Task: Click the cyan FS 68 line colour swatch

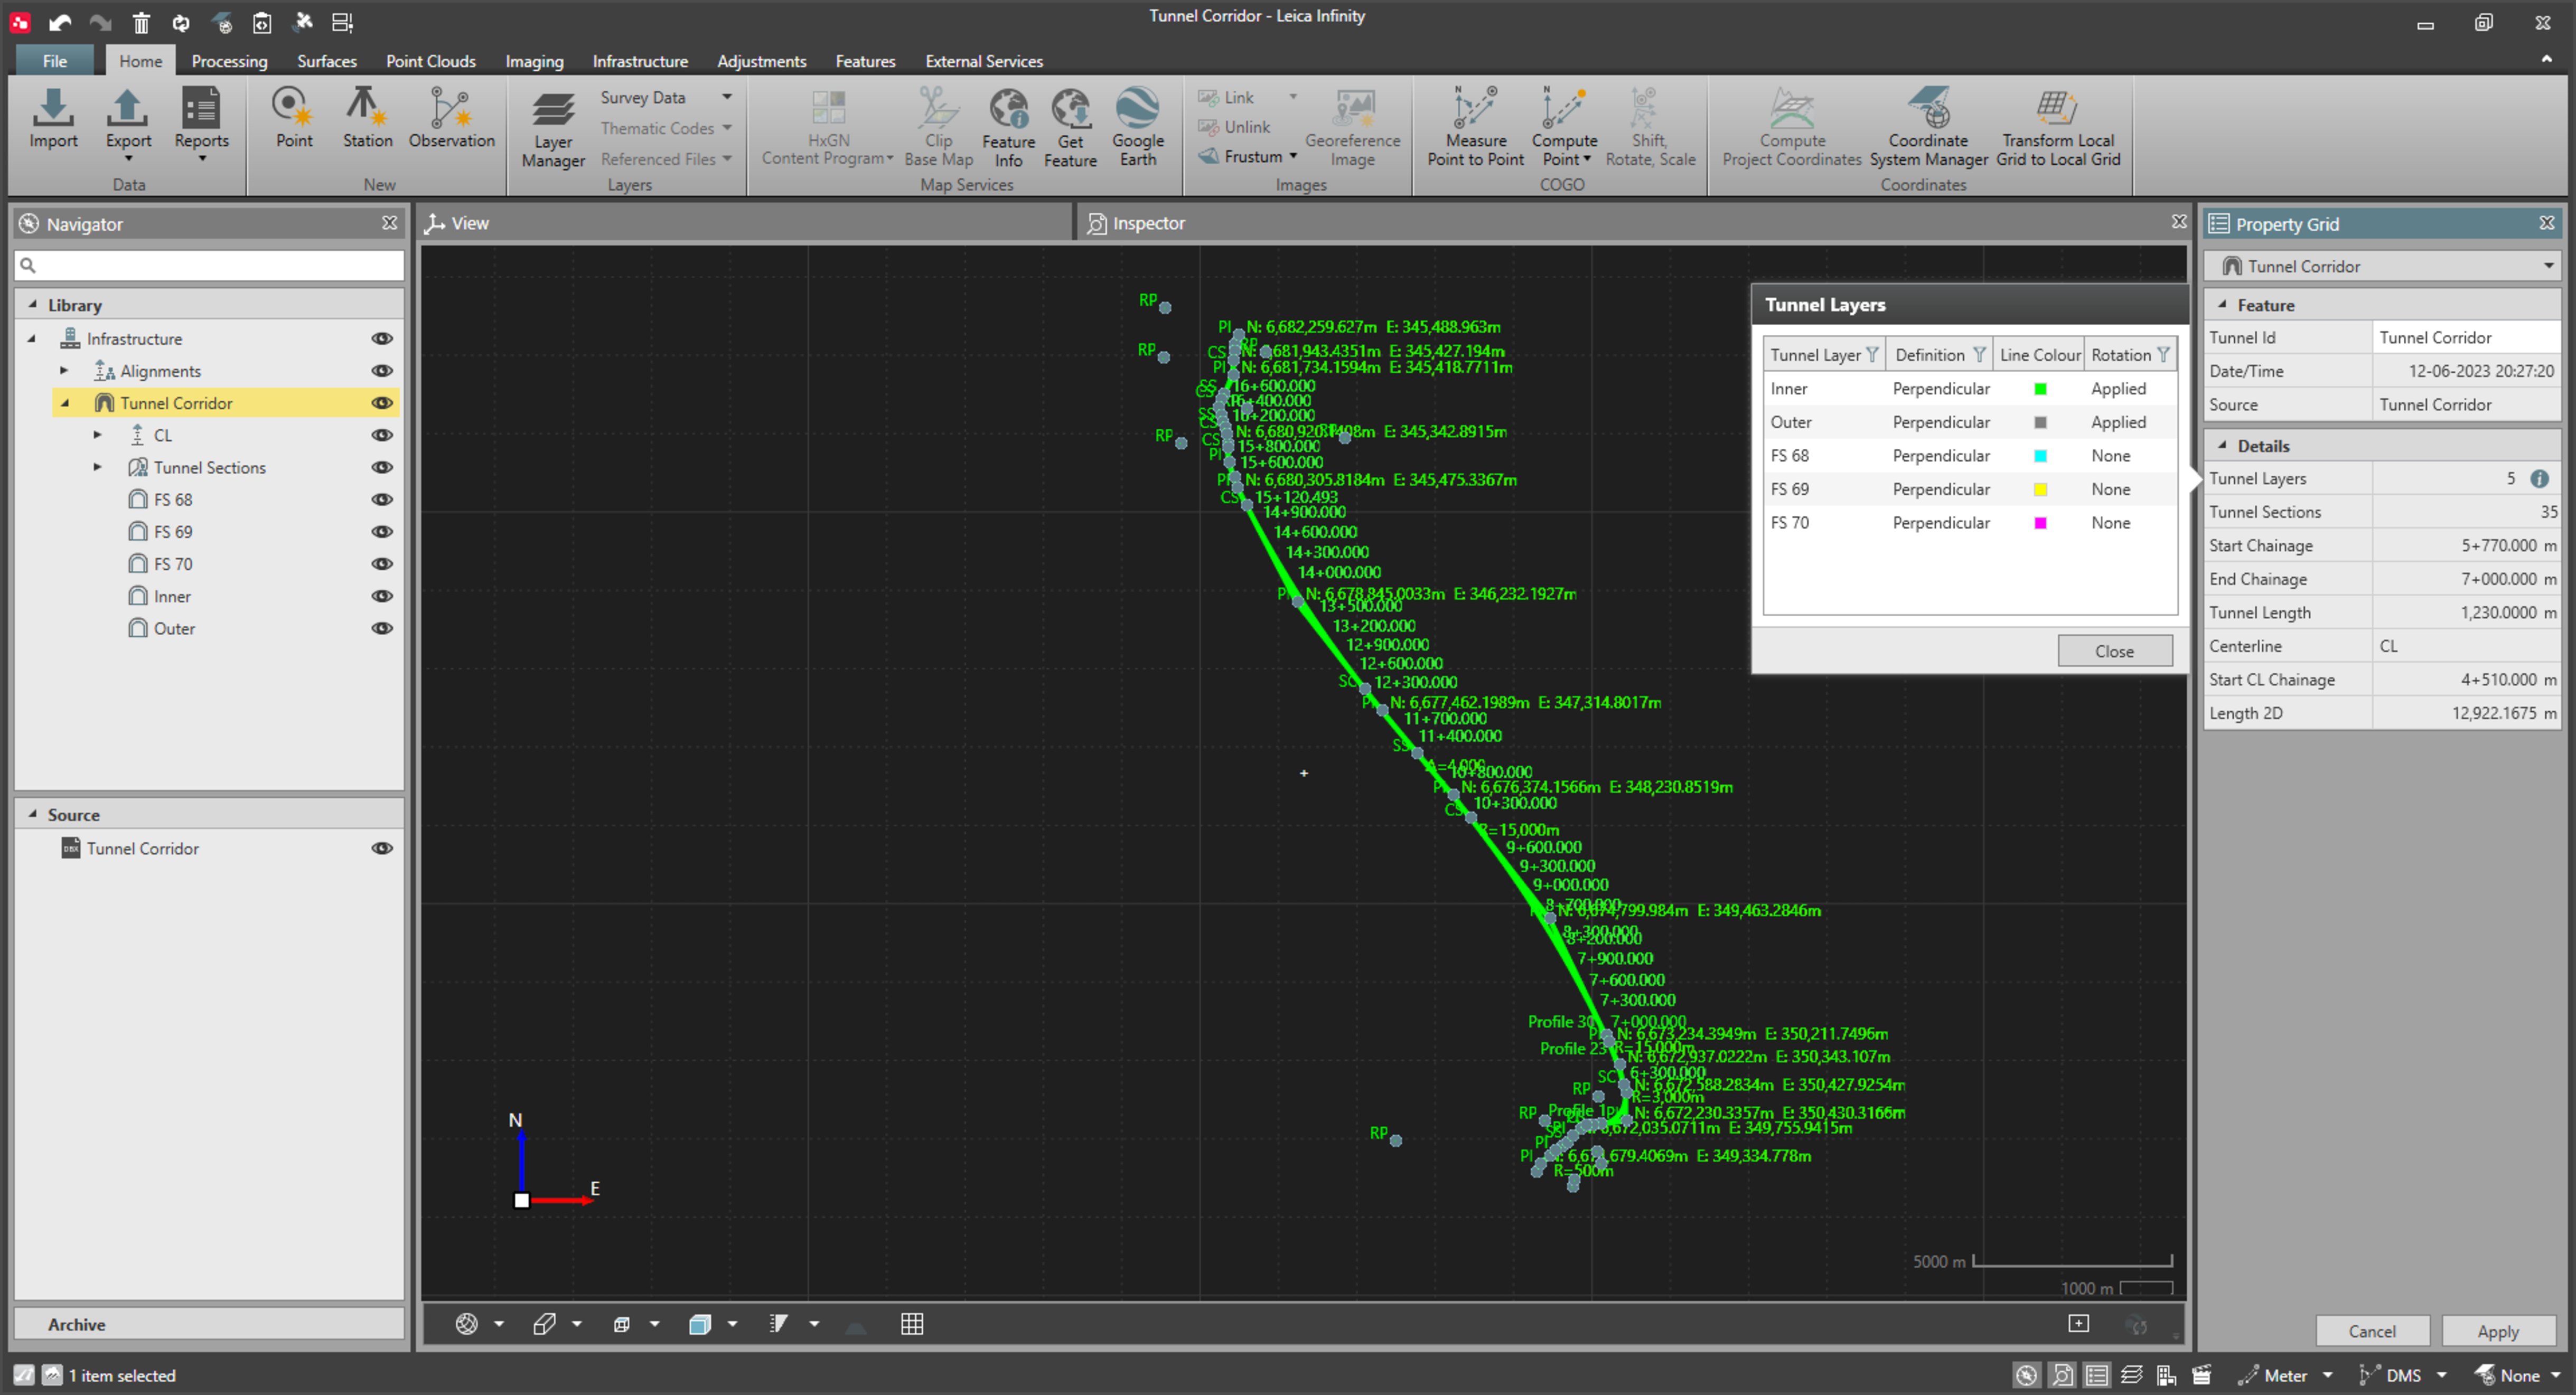Action: 2040,456
